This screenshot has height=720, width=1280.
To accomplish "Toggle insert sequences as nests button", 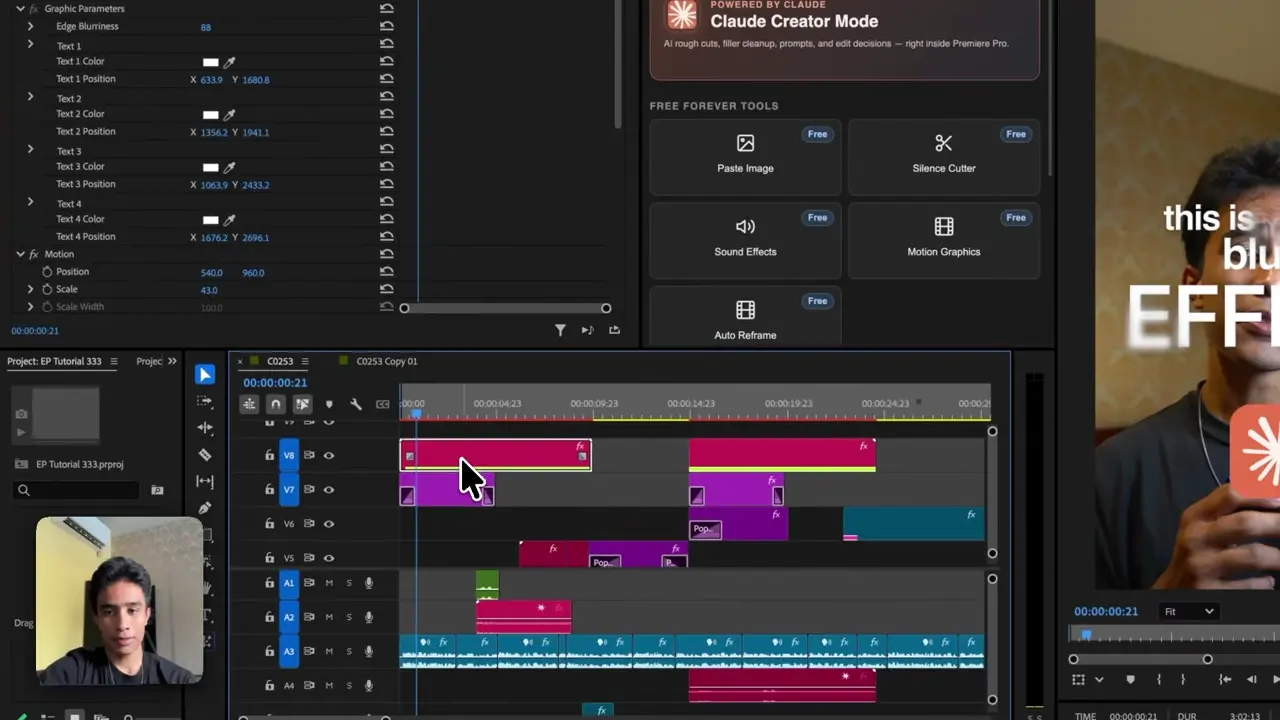I will click(248, 404).
